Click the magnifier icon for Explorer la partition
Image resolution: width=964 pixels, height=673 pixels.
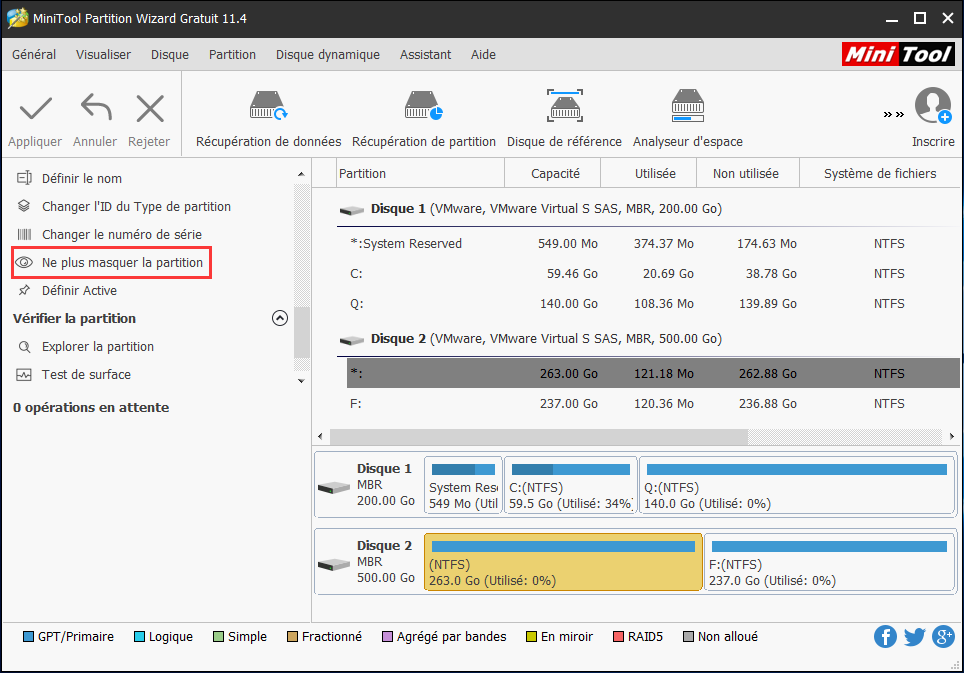pyautogui.click(x=24, y=347)
